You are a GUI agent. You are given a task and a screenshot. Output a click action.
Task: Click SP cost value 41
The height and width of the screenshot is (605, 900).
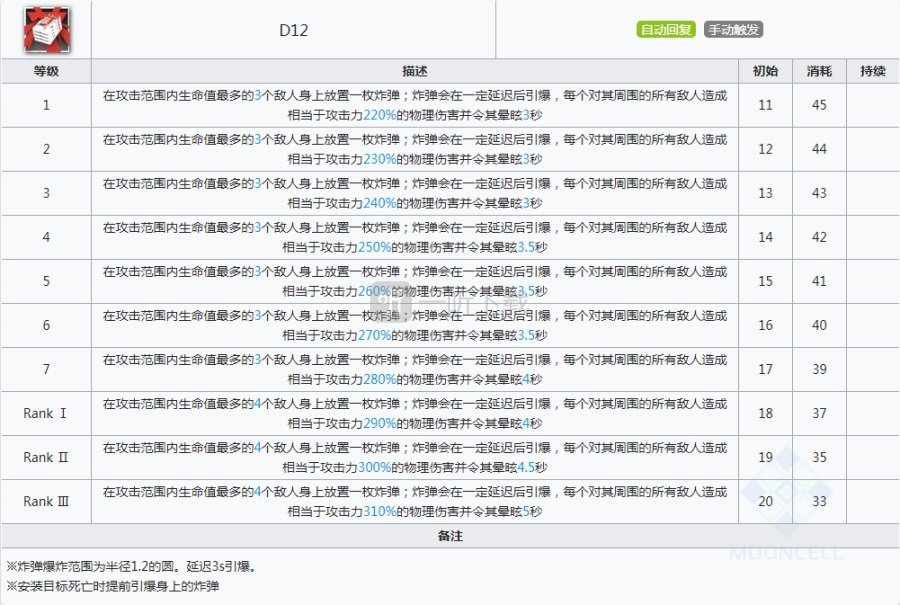[x=819, y=281]
